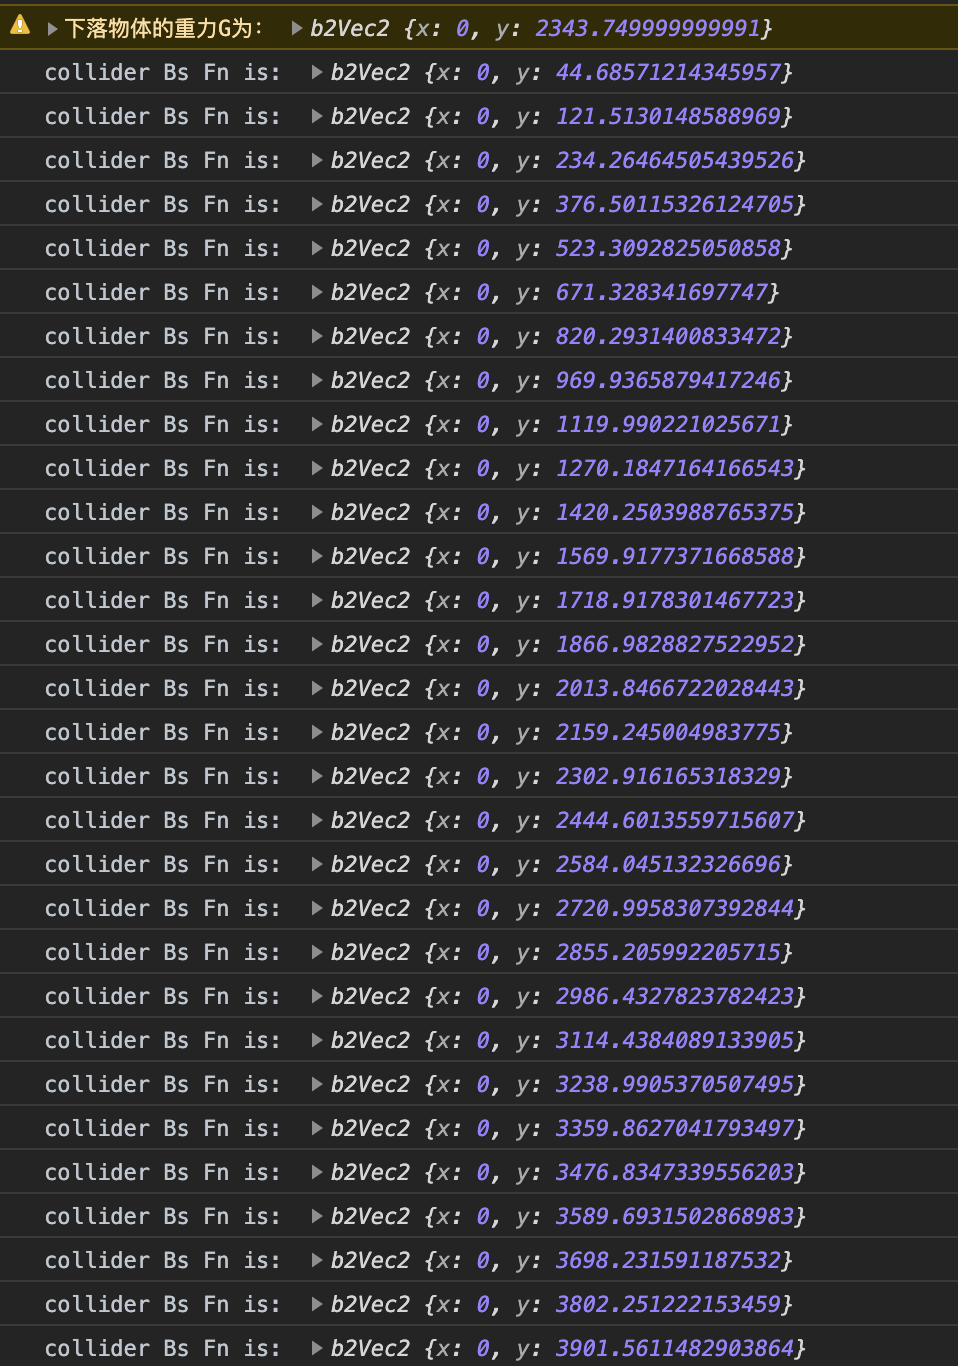958x1366 pixels.
Task: Expand the object showing y 376.50115326124705
Action: 317,204
